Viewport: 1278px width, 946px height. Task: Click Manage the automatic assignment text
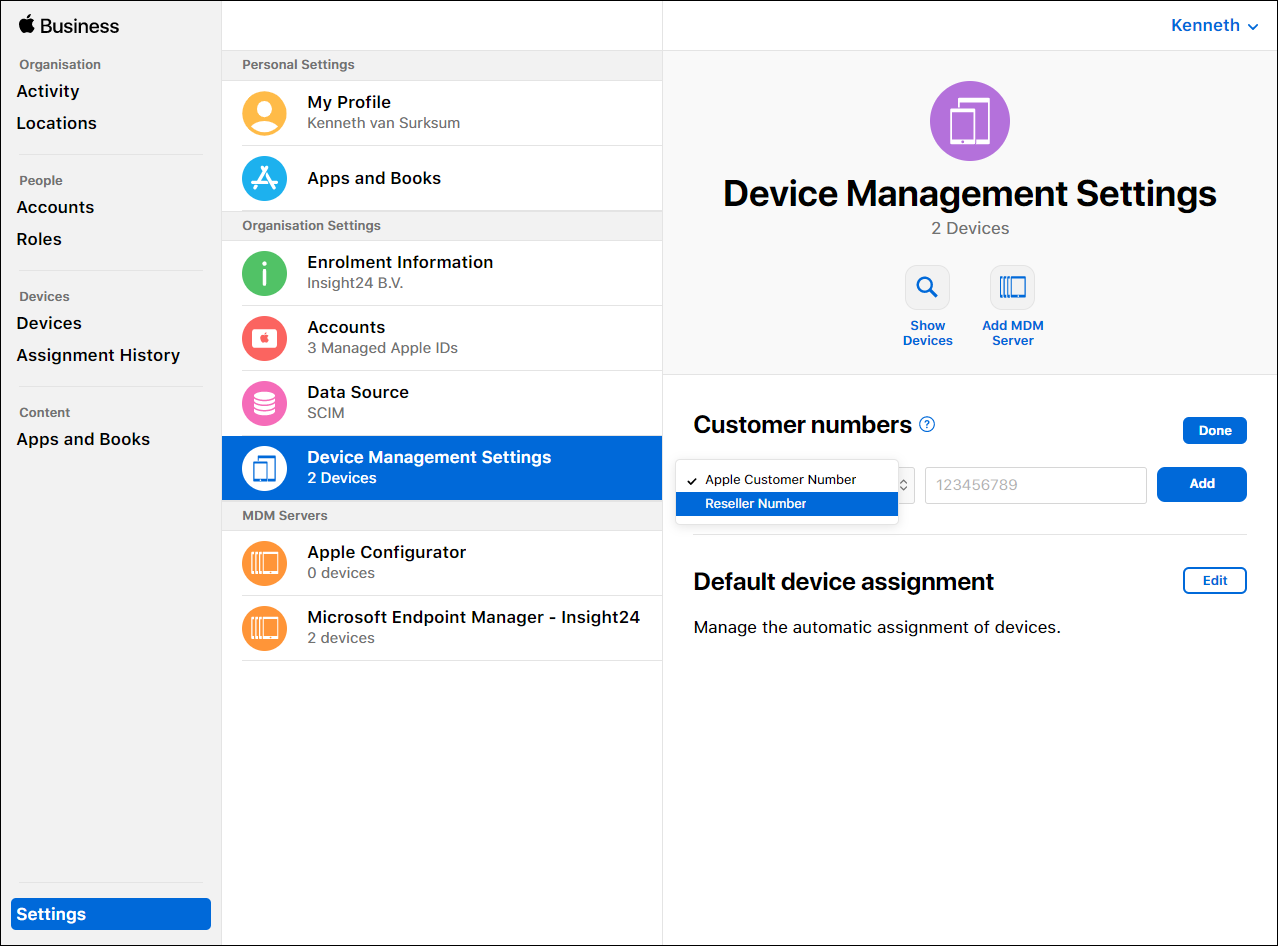coord(877,628)
